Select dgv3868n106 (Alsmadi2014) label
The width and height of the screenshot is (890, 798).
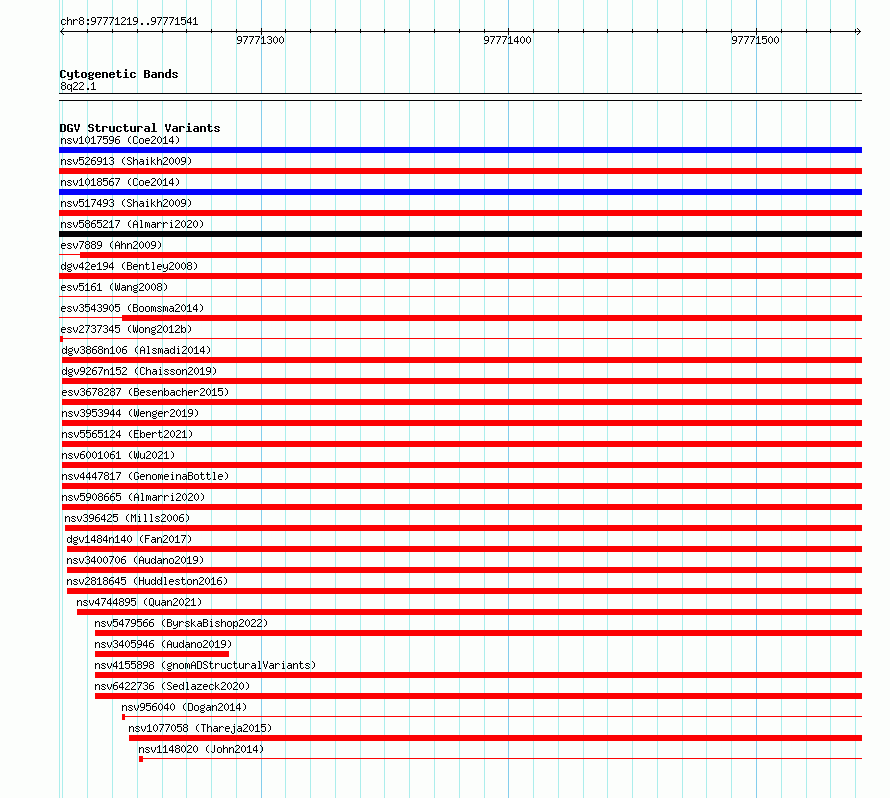point(136,350)
